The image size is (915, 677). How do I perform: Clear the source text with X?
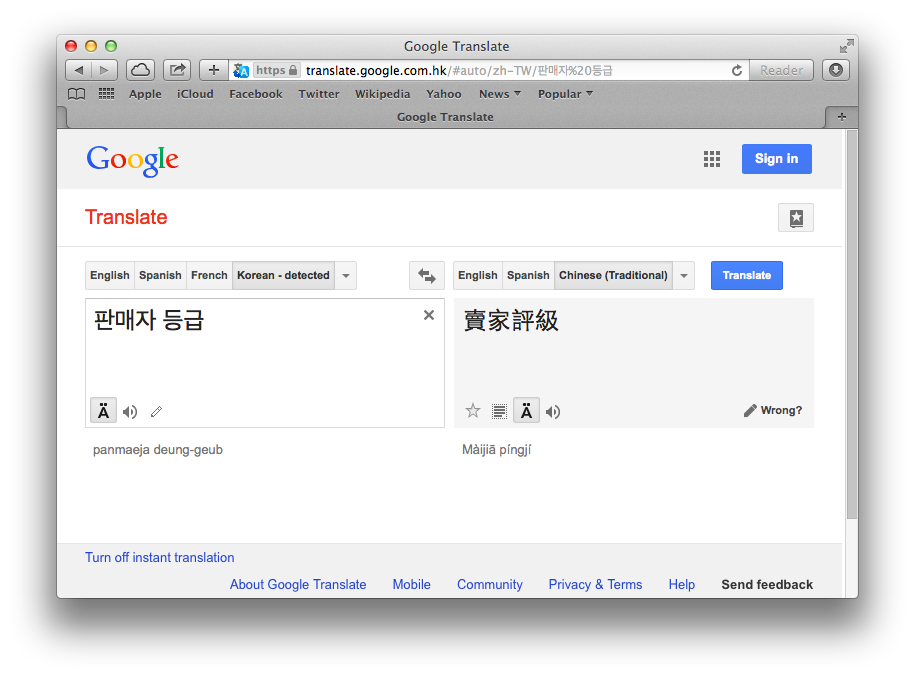tap(429, 315)
